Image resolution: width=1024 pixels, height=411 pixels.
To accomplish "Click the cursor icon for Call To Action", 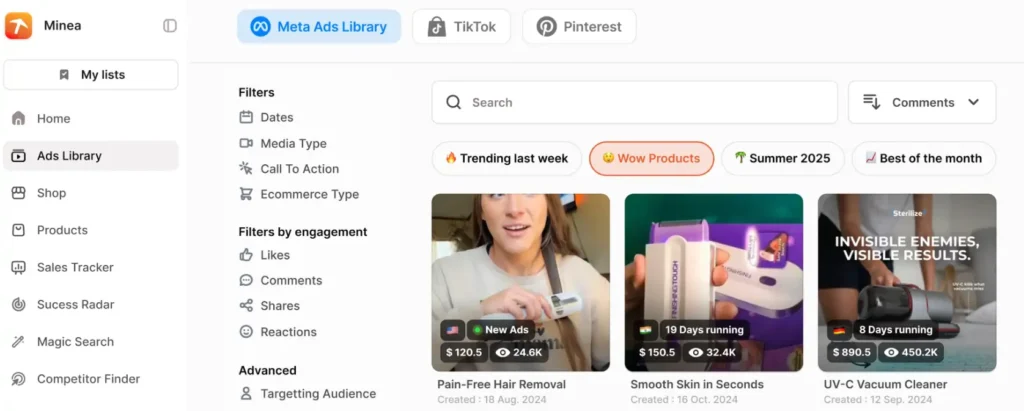I will (246, 169).
